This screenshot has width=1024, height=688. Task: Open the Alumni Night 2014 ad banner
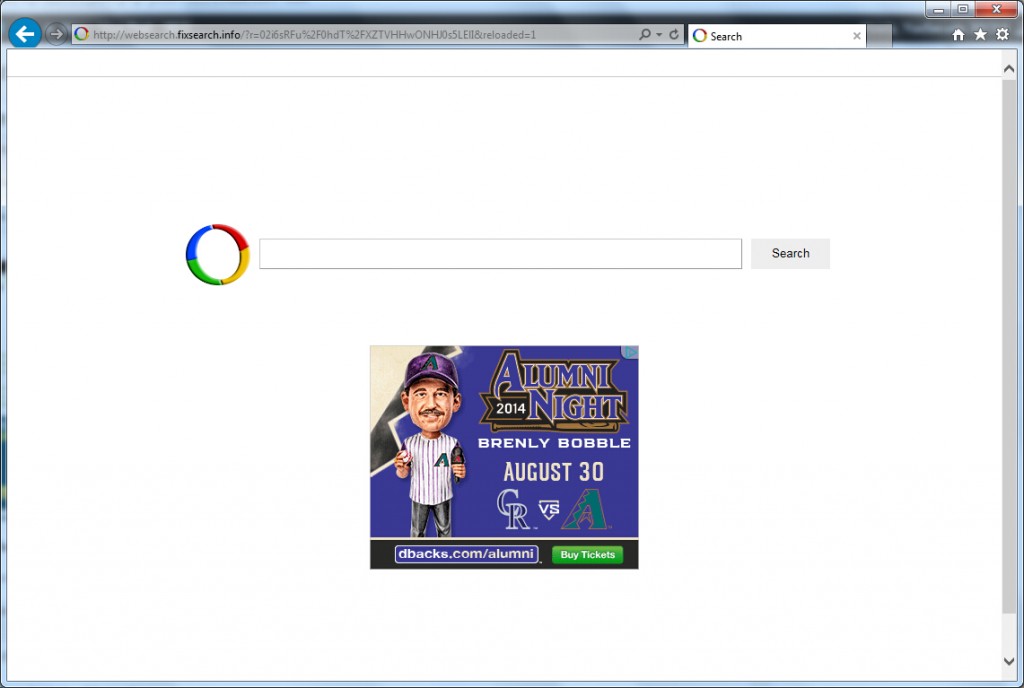pyautogui.click(x=504, y=457)
